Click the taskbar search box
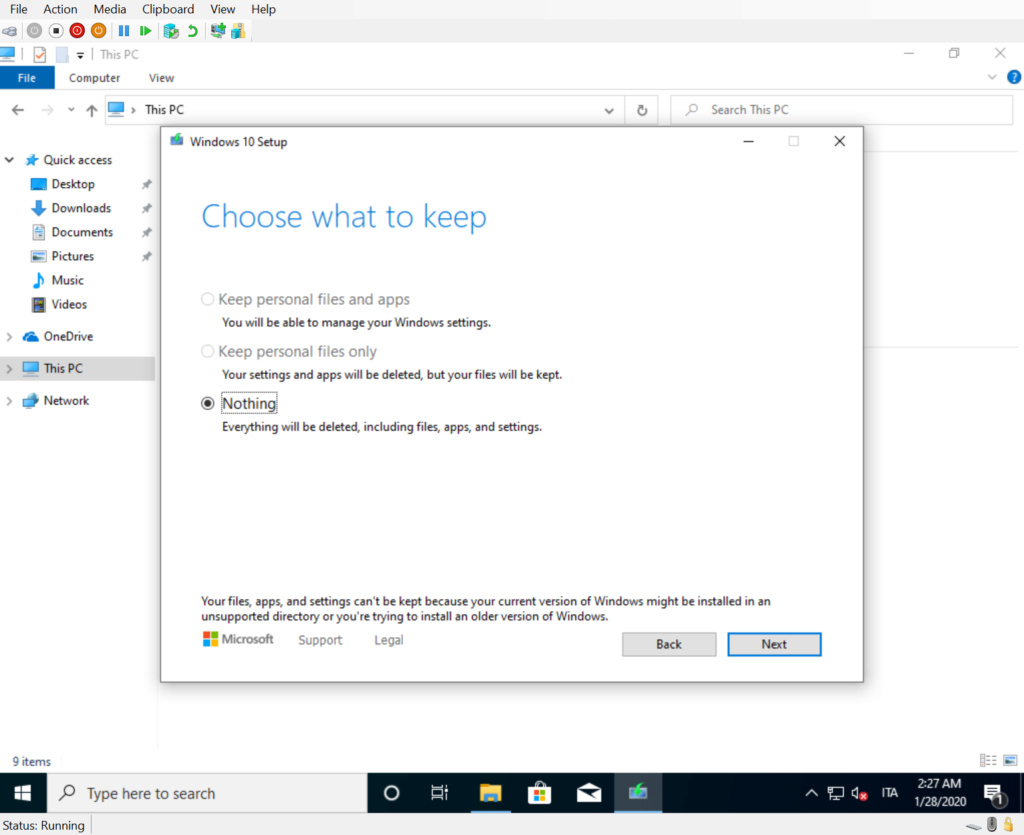The height and width of the screenshot is (835, 1024). [x=208, y=793]
